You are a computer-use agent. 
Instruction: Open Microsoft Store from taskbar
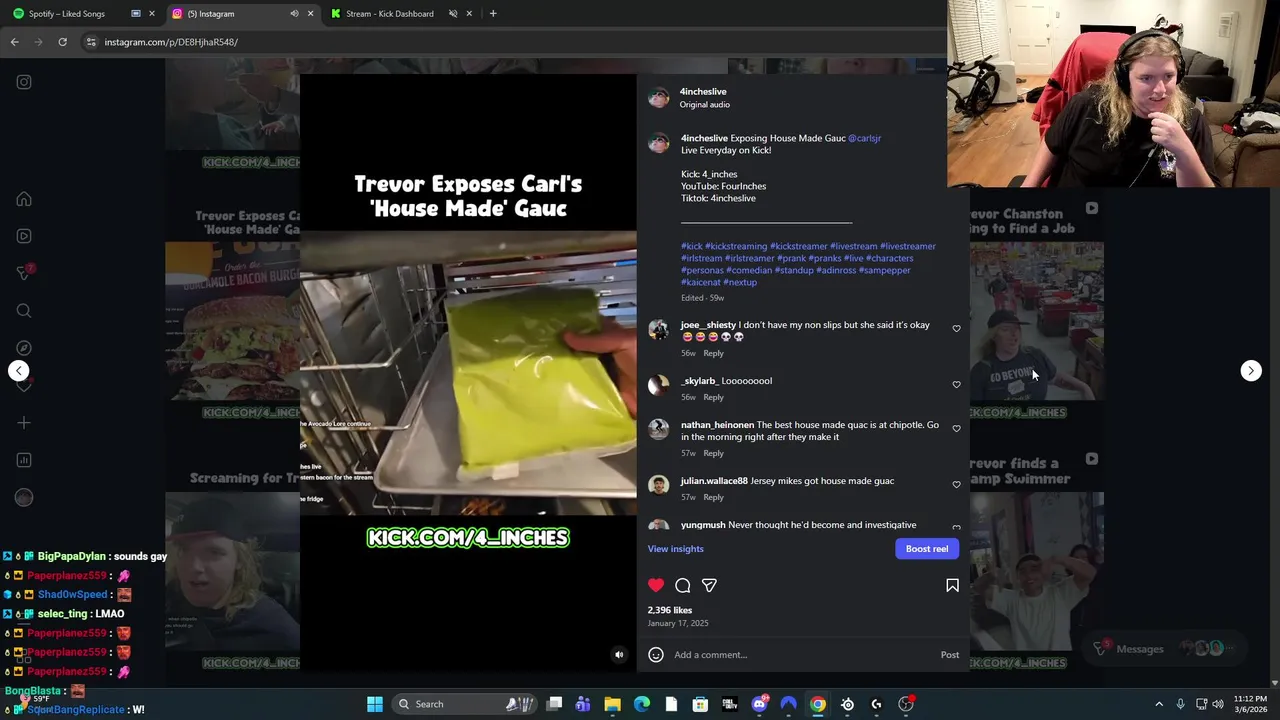700,704
